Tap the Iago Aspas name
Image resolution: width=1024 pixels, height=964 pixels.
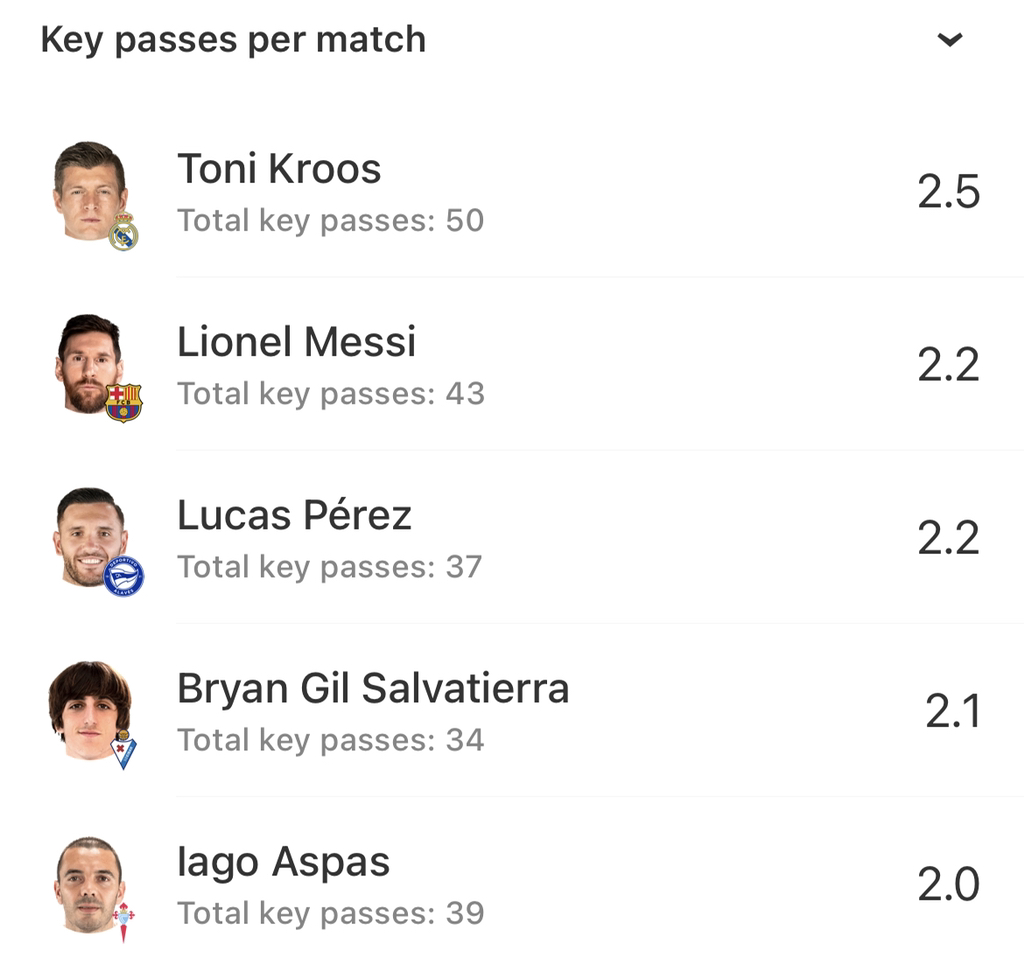(283, 861)
